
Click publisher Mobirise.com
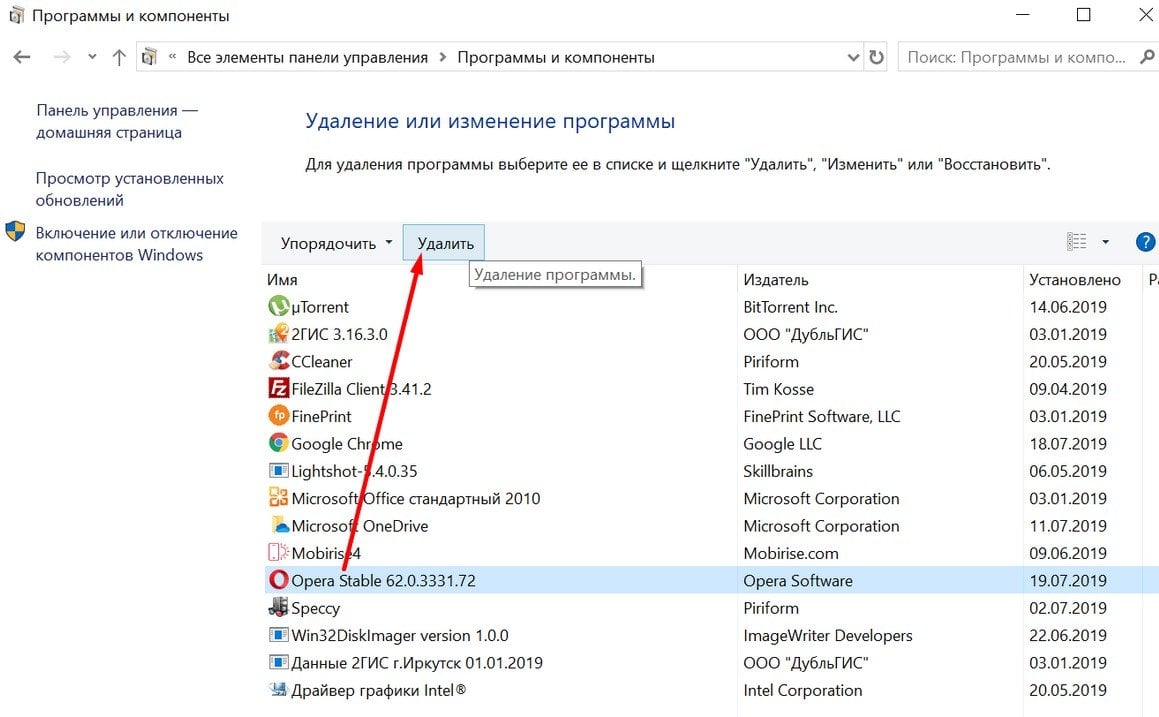click(x=791, y=552)
